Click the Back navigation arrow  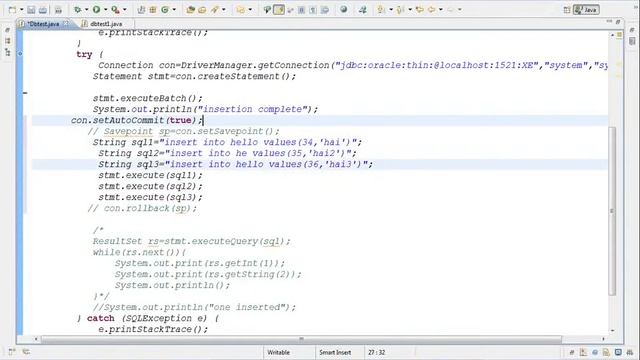[x=431, y=9]
